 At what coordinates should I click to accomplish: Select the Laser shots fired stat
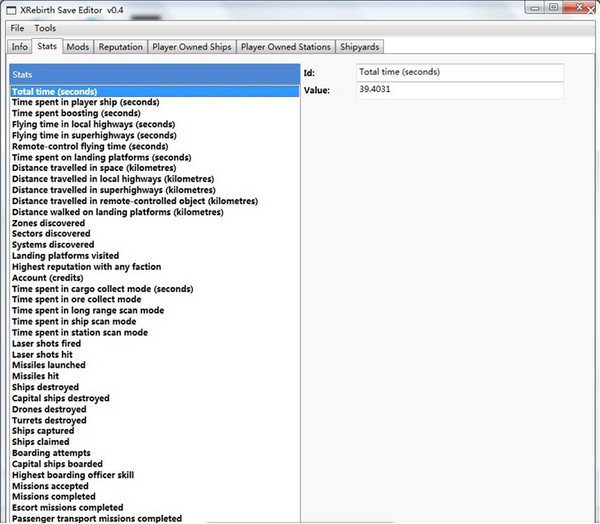[x=46, y=344]
